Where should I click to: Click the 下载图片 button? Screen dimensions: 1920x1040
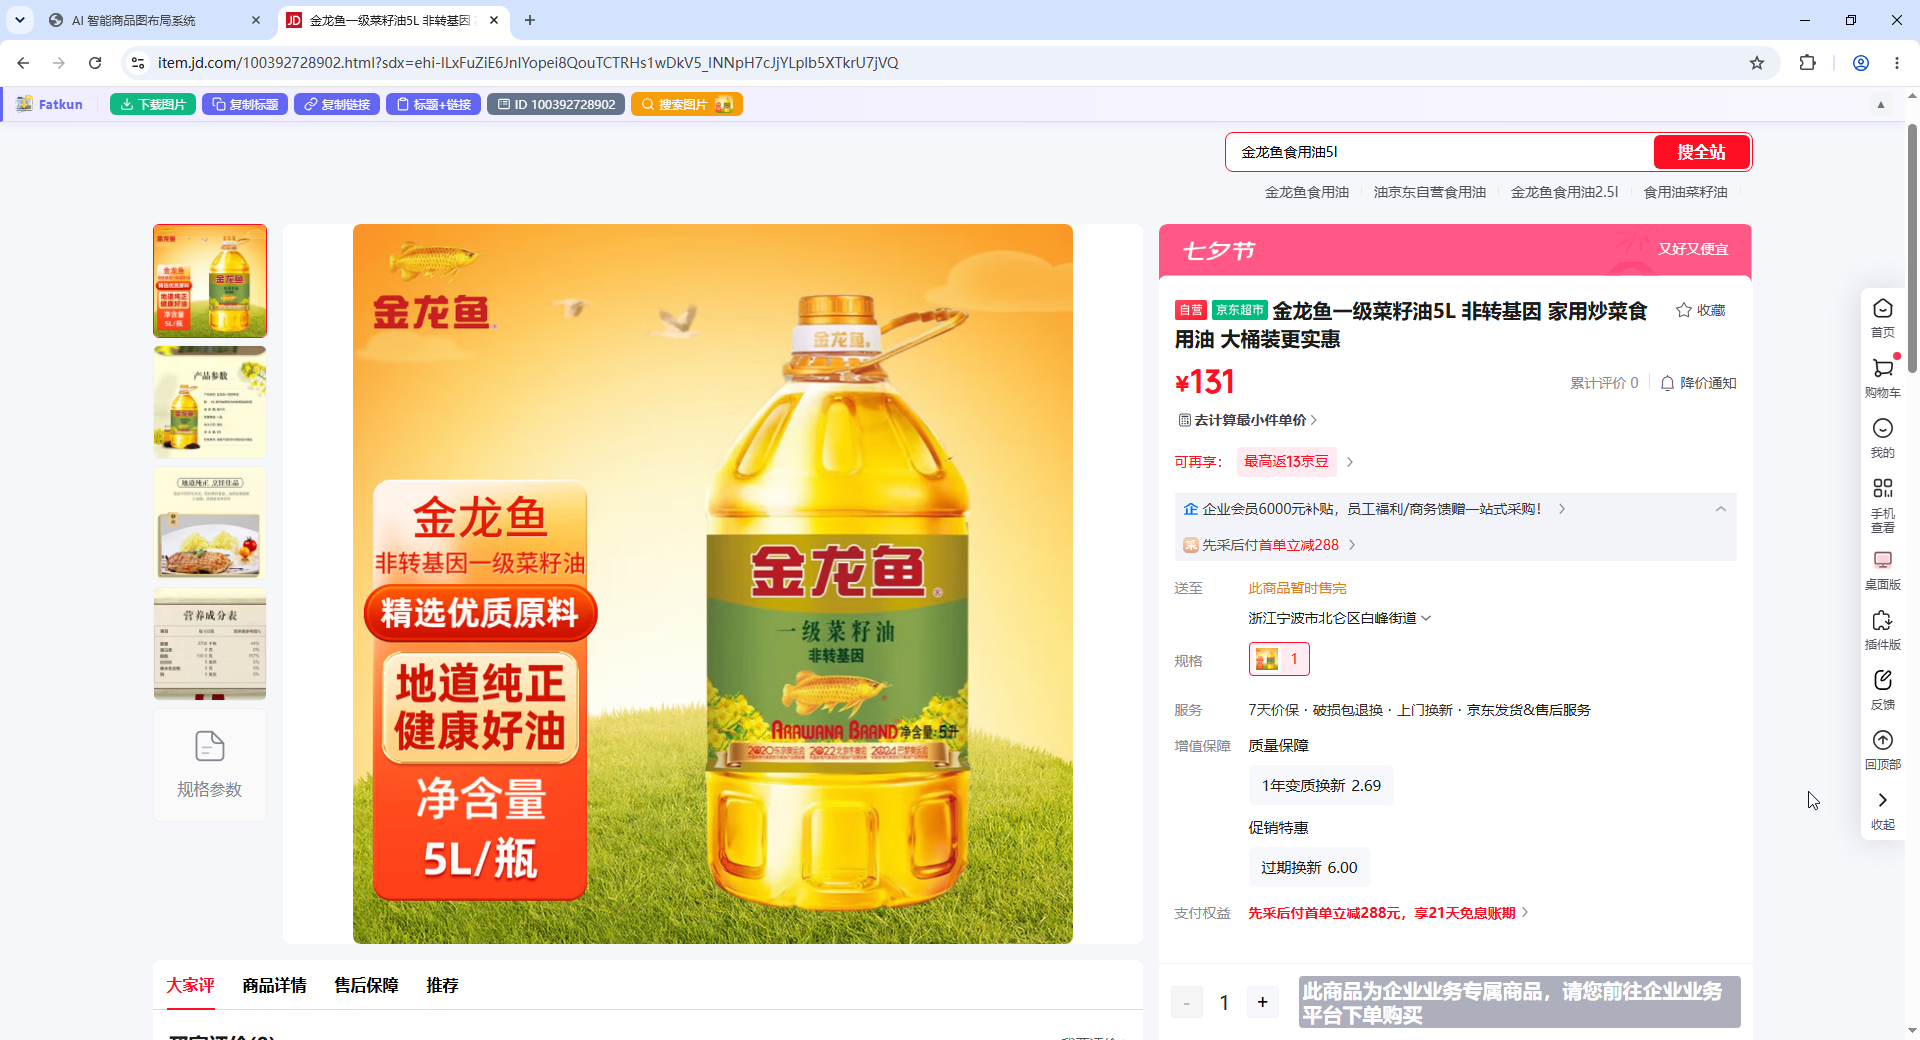(x=153, y=104)
